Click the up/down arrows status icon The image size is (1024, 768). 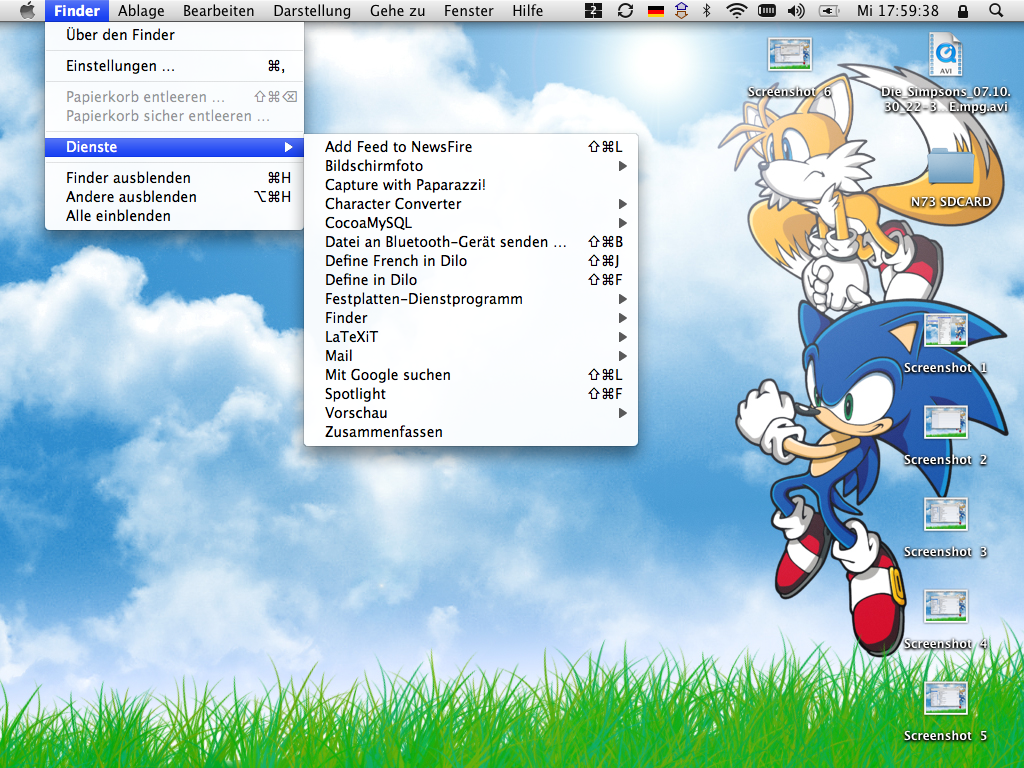682,10
